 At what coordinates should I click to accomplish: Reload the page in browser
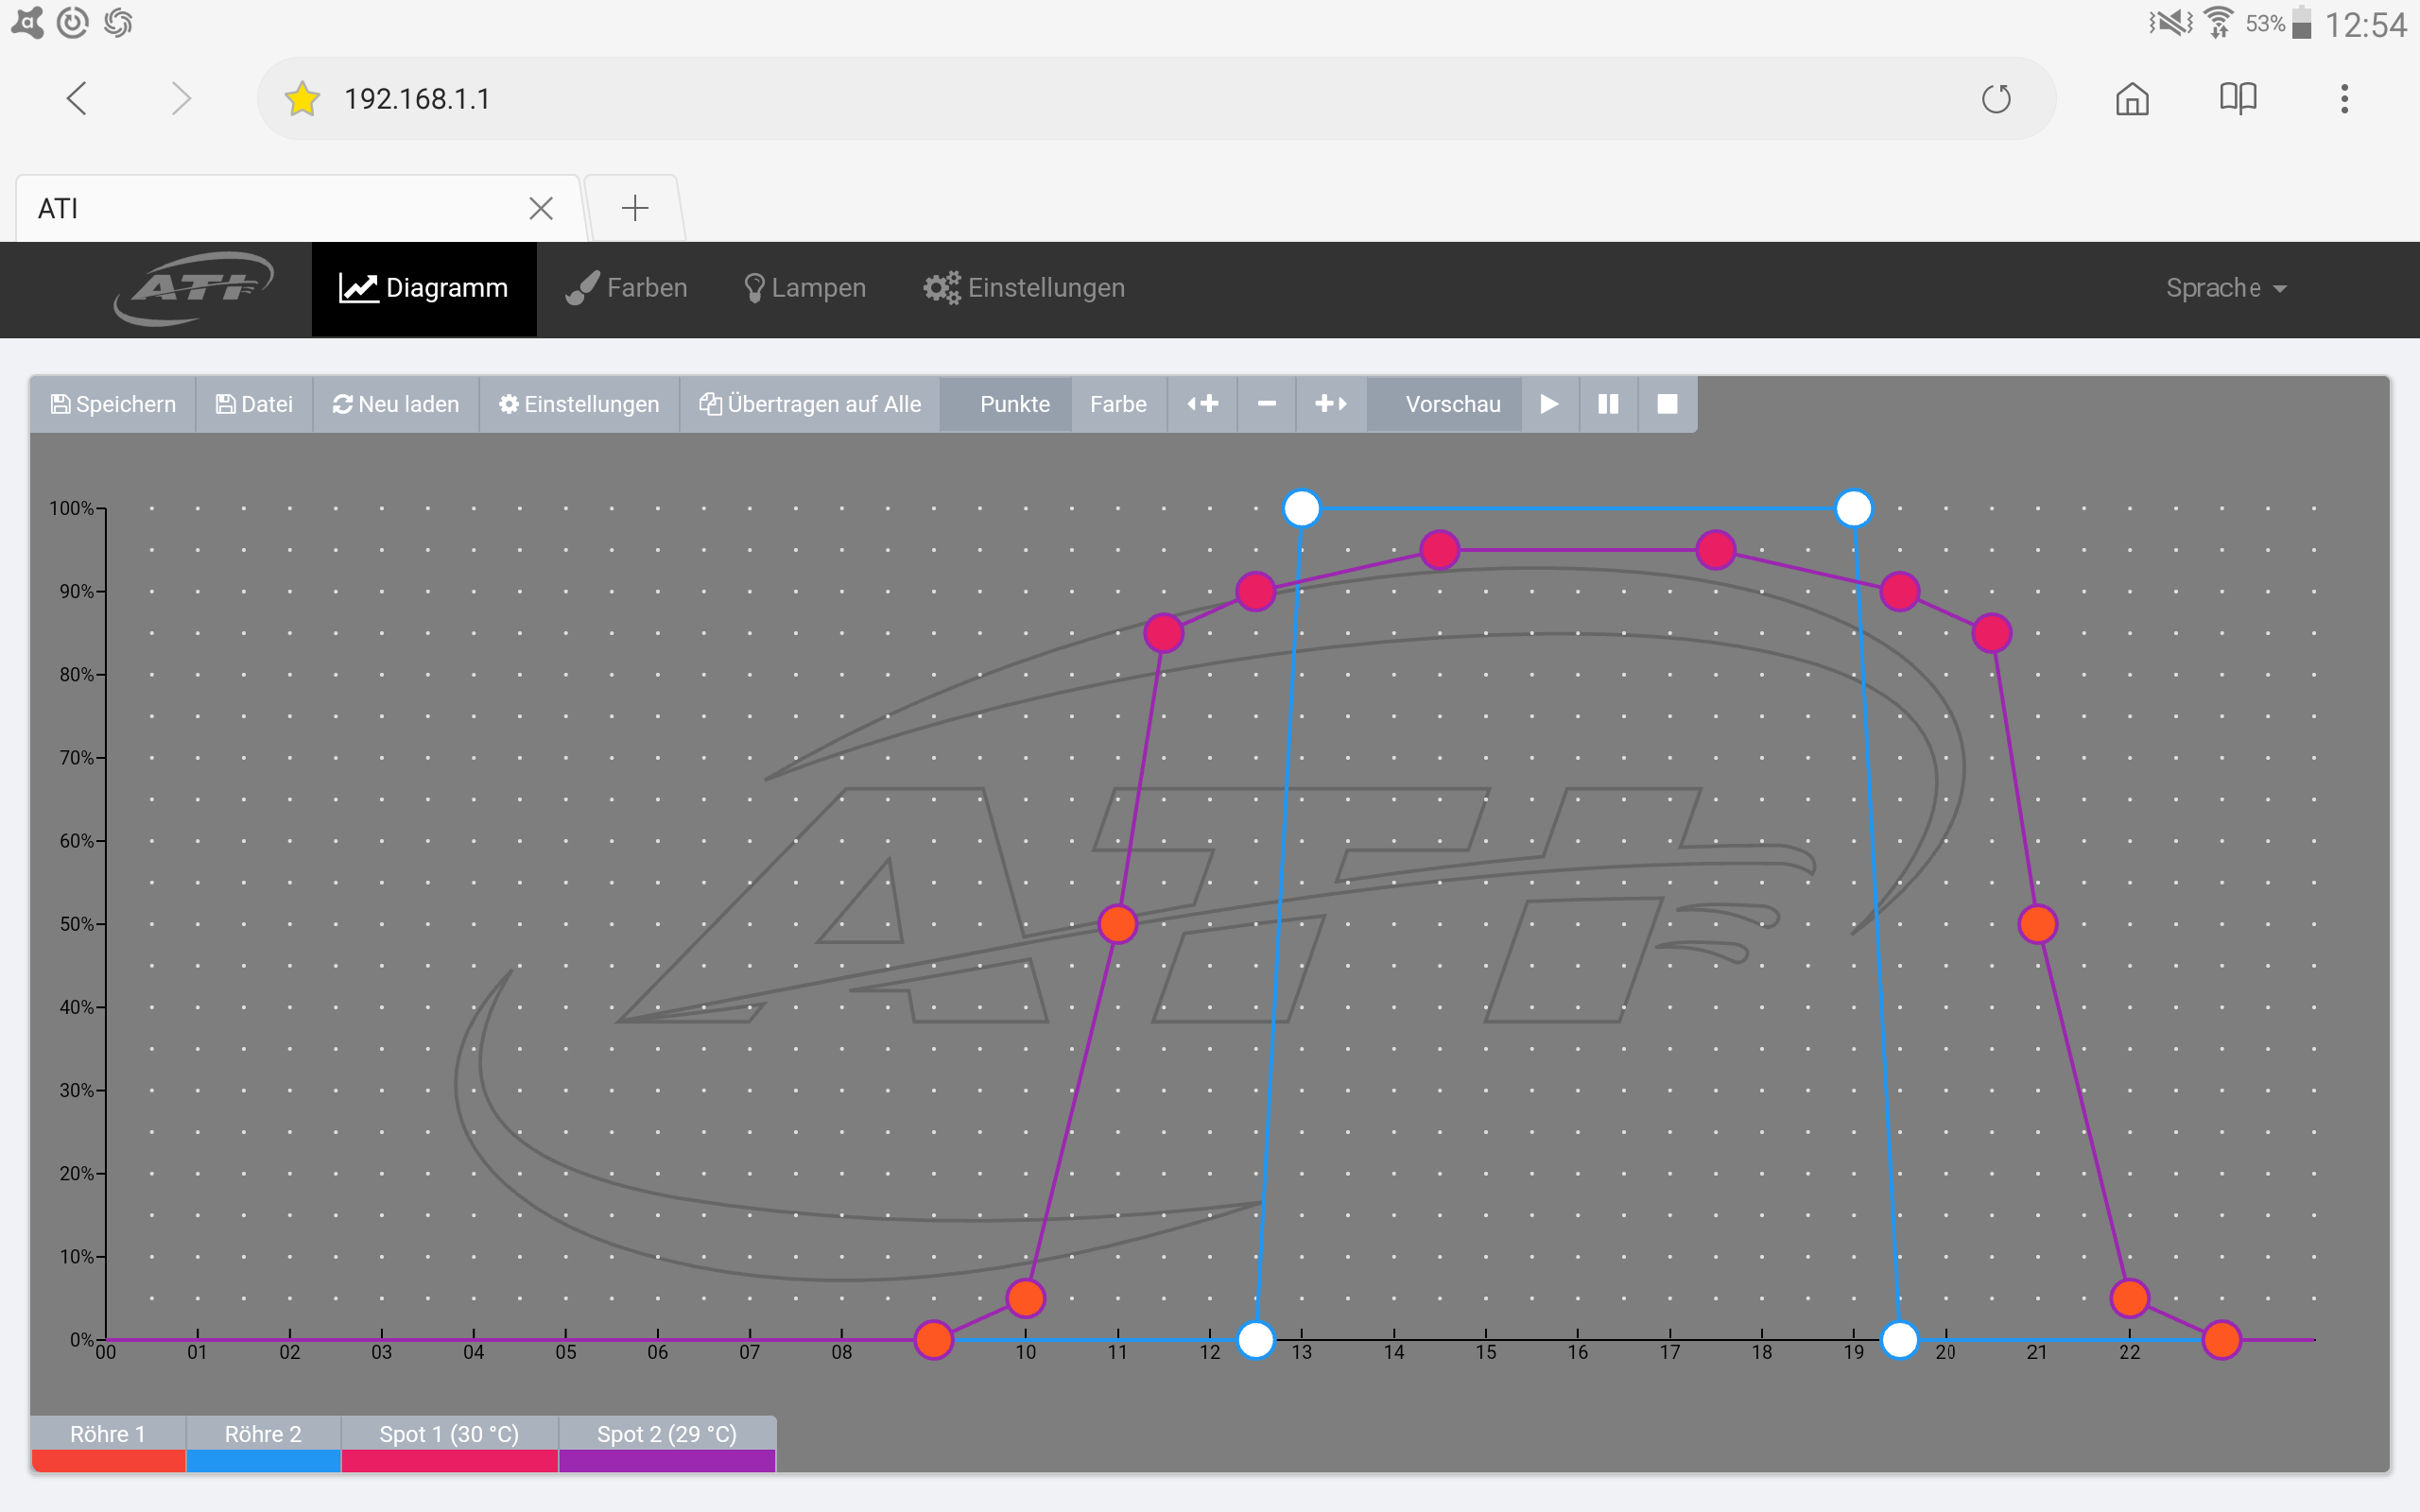point(1996,99)
